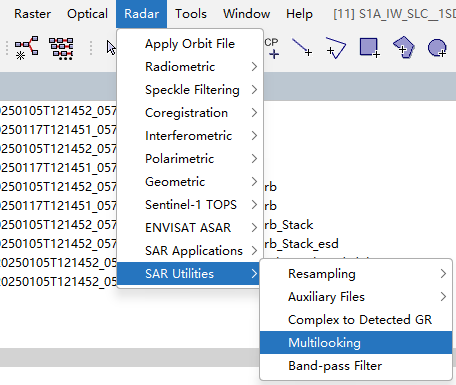Expand the Coregistration submenu
456x385 pixels.
click(x=190, y=113)
